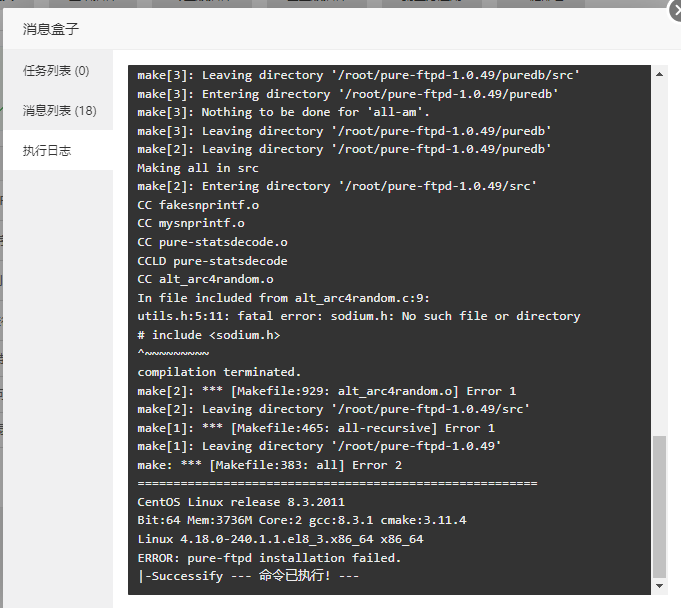Click the 'make: *** [Makefile:383: all] Error 2' line
The height and width of the screenshot is (608, 681).
(x=270, y=465)
